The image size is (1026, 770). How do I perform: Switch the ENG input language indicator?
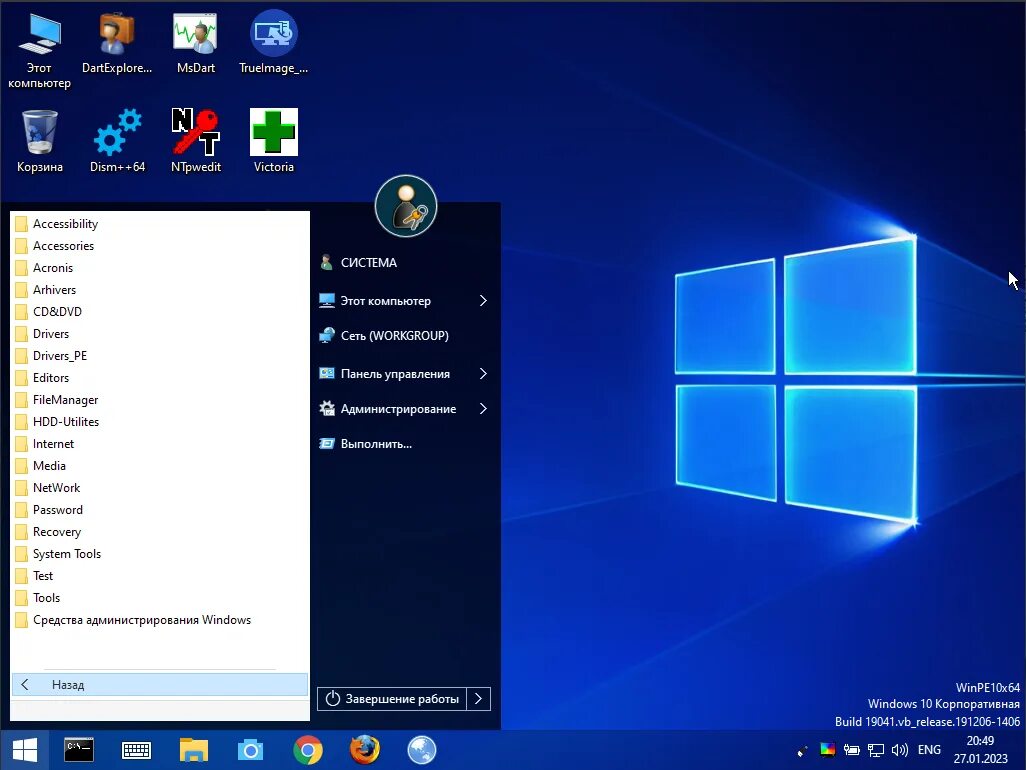[929, 750]
